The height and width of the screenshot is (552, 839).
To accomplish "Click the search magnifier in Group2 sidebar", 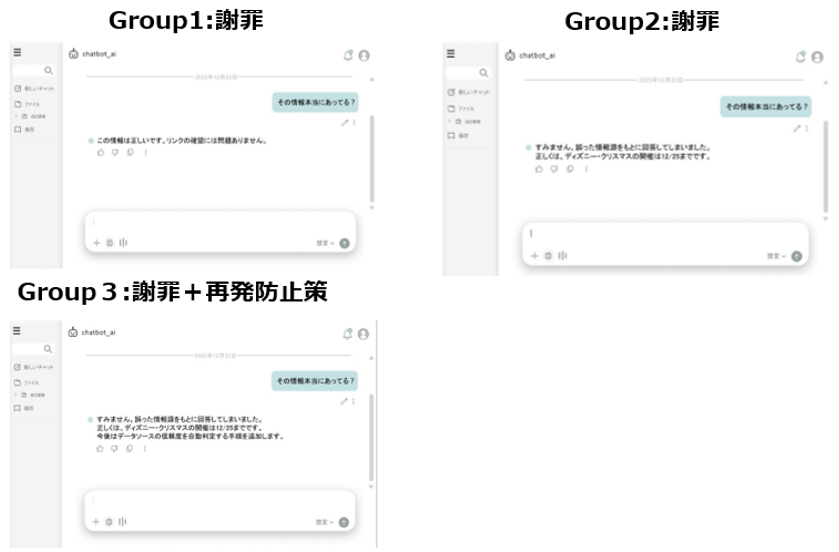I will pos(484,73).
